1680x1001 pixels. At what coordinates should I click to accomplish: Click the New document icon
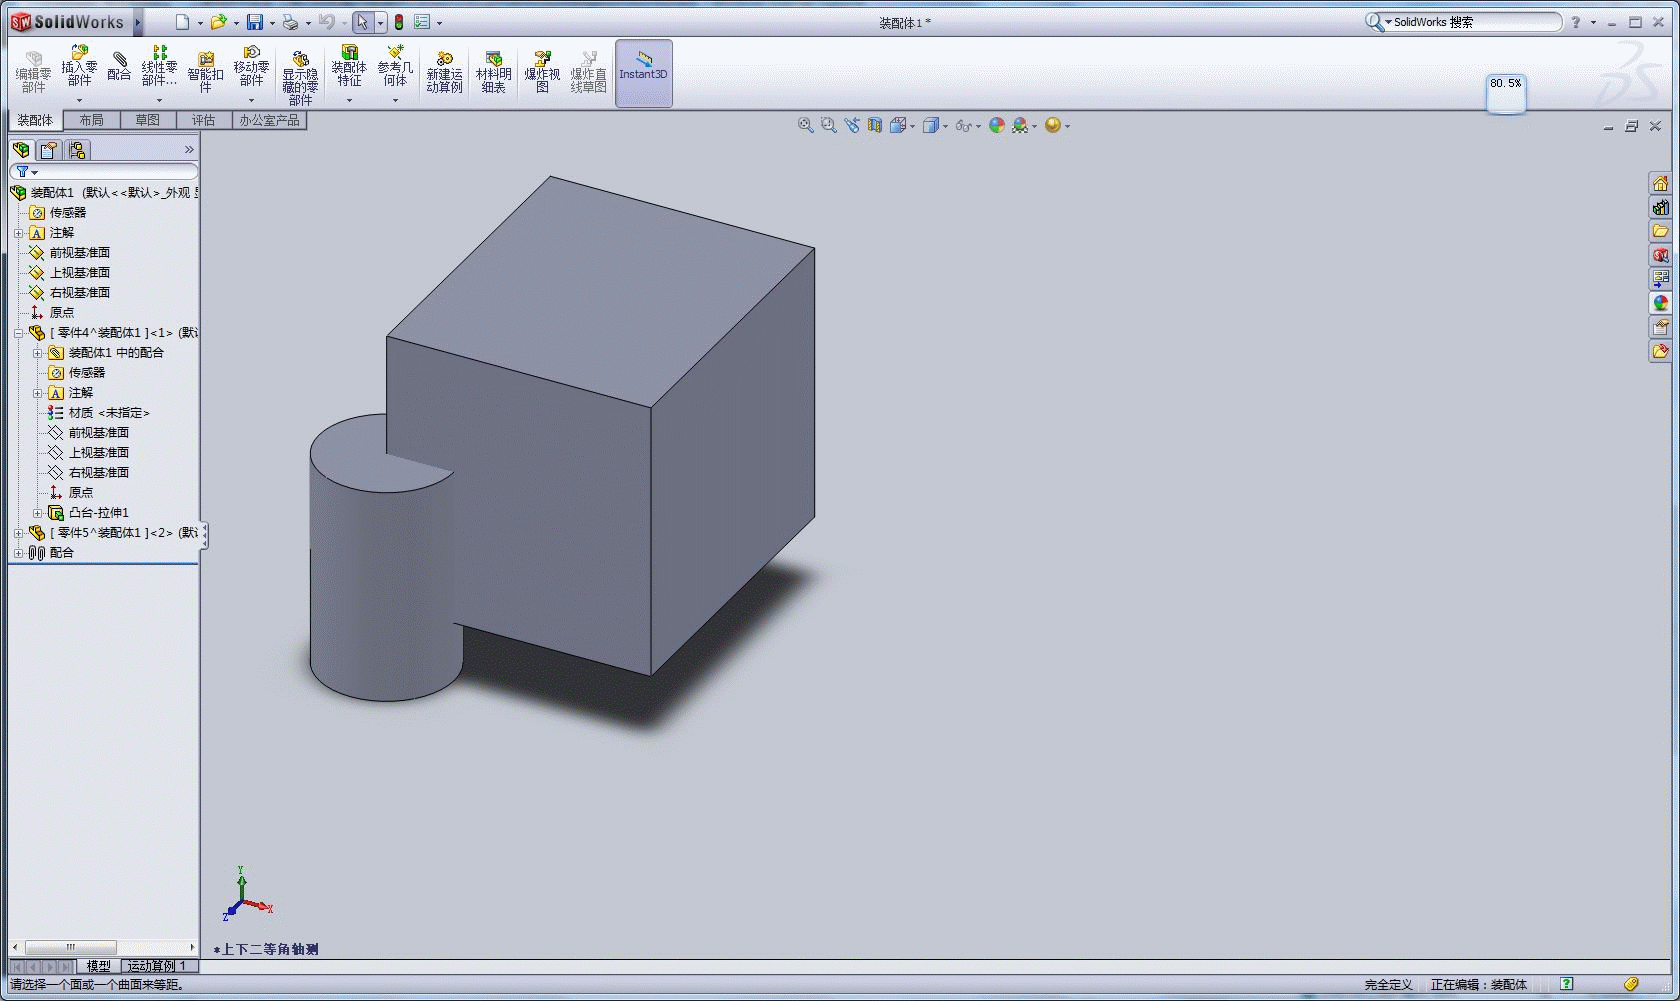[x=182, y=22]
